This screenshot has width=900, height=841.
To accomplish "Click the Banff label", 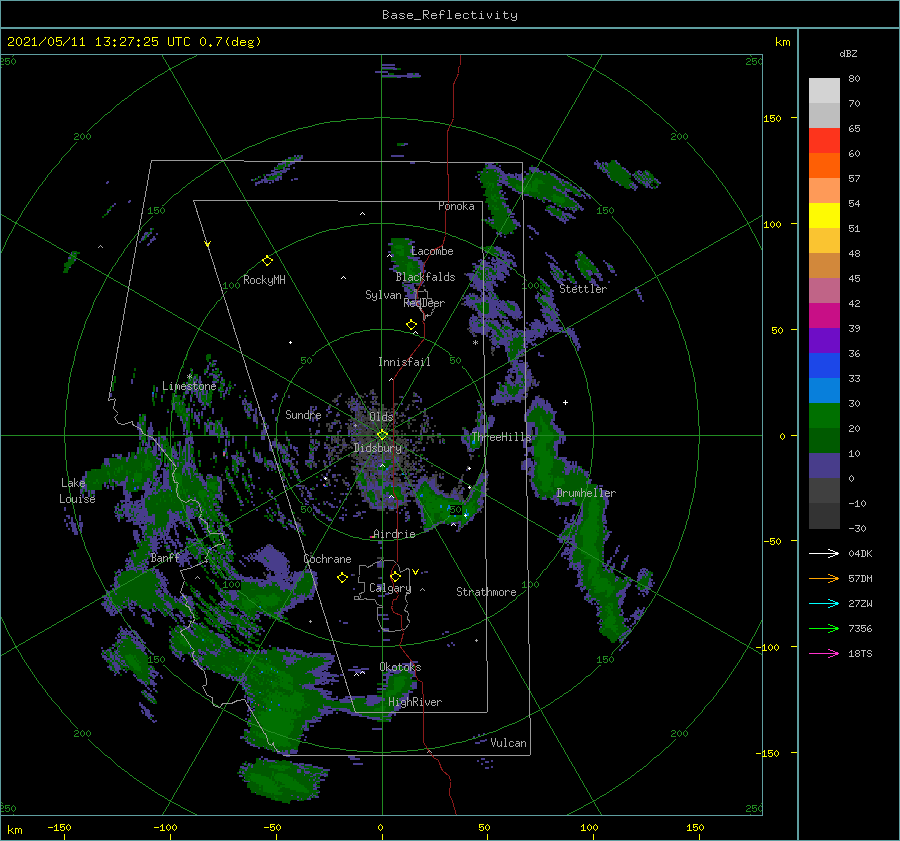I will (165, 558).
